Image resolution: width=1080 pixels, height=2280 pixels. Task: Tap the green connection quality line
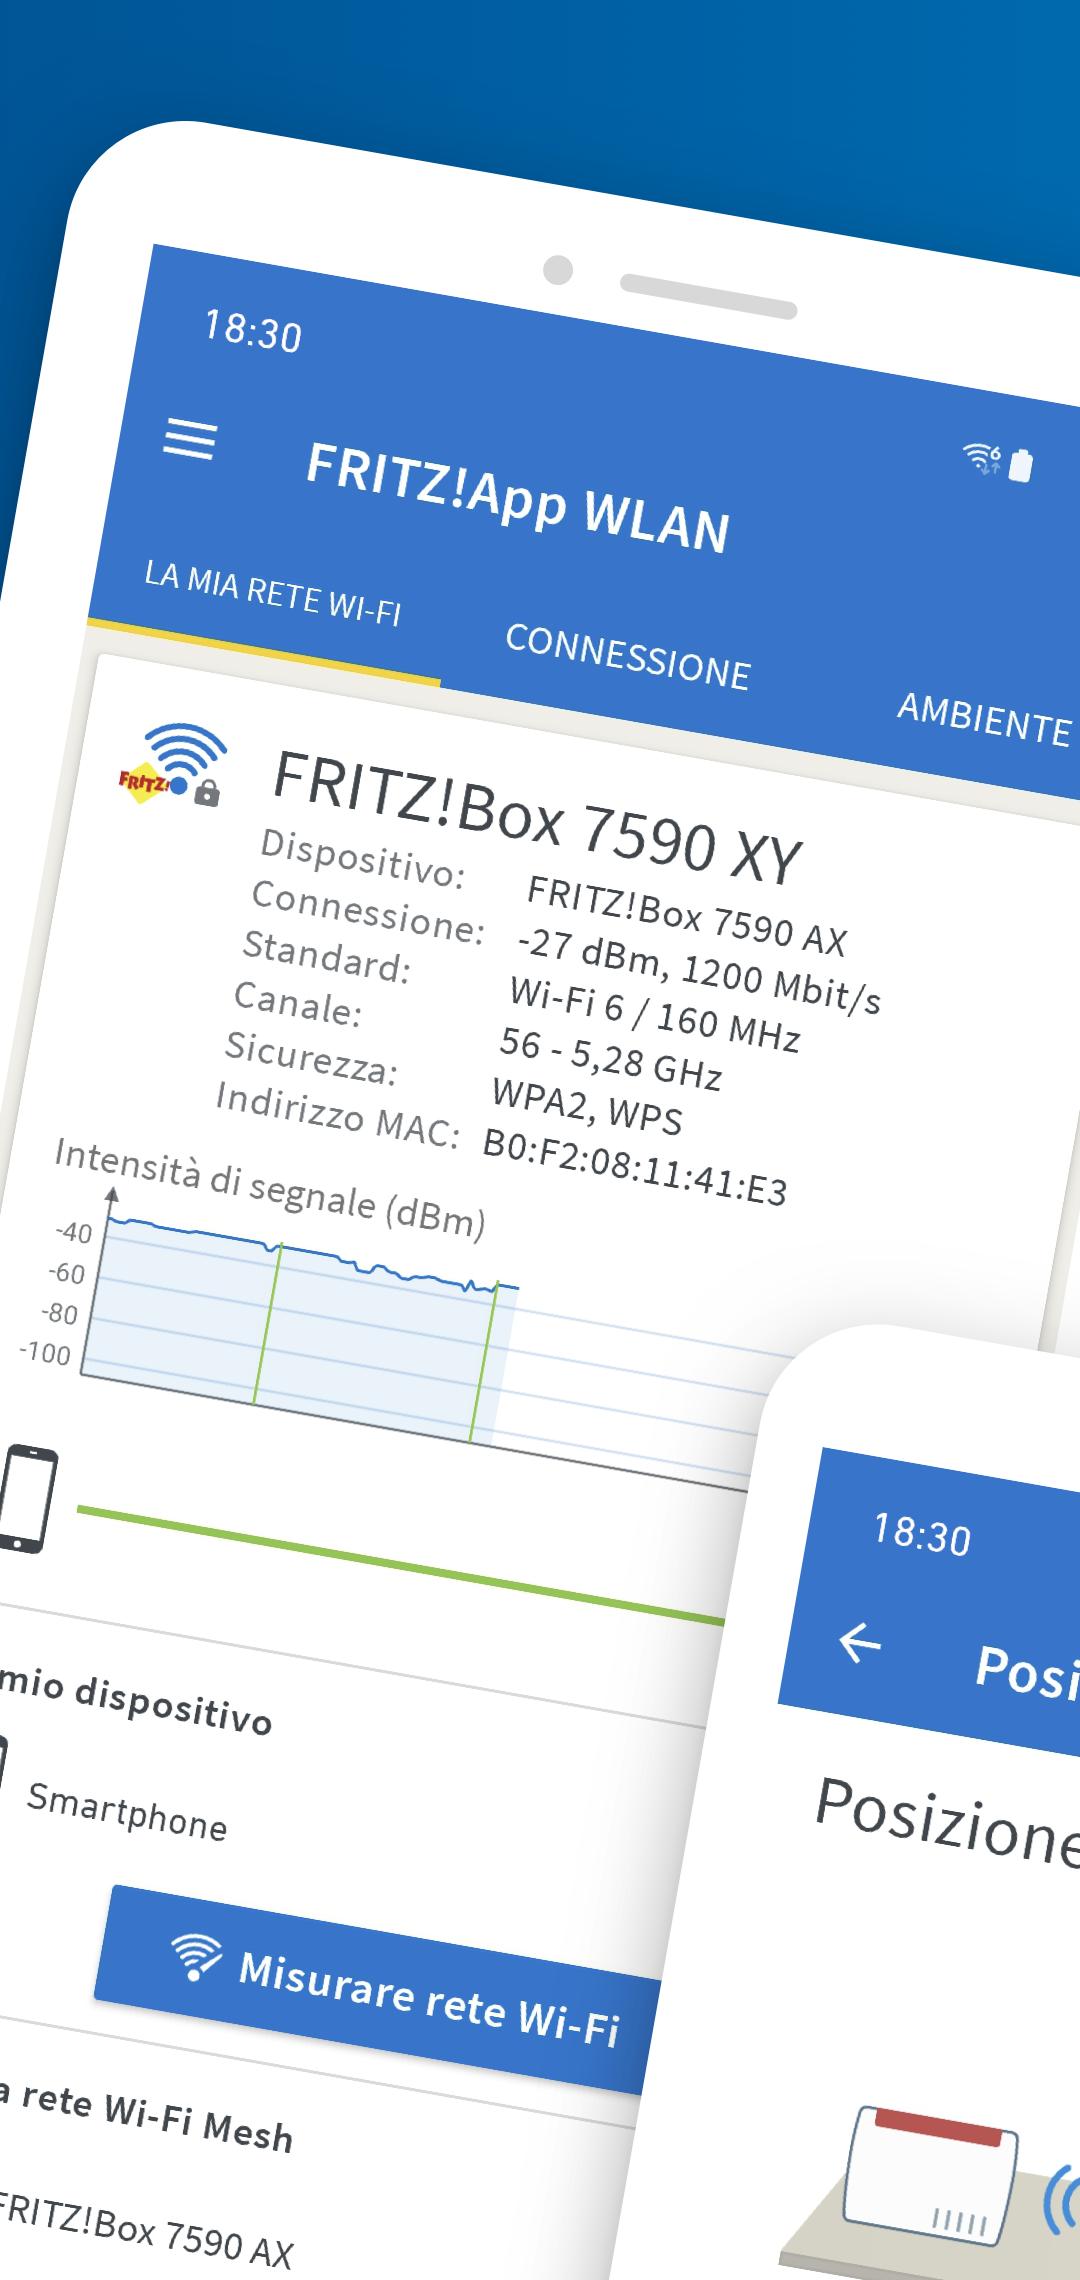[x=400, y=1566]
